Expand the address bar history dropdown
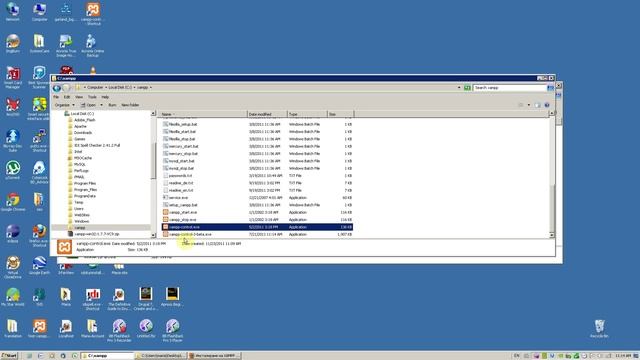640x360 pixels. [459, 88]
